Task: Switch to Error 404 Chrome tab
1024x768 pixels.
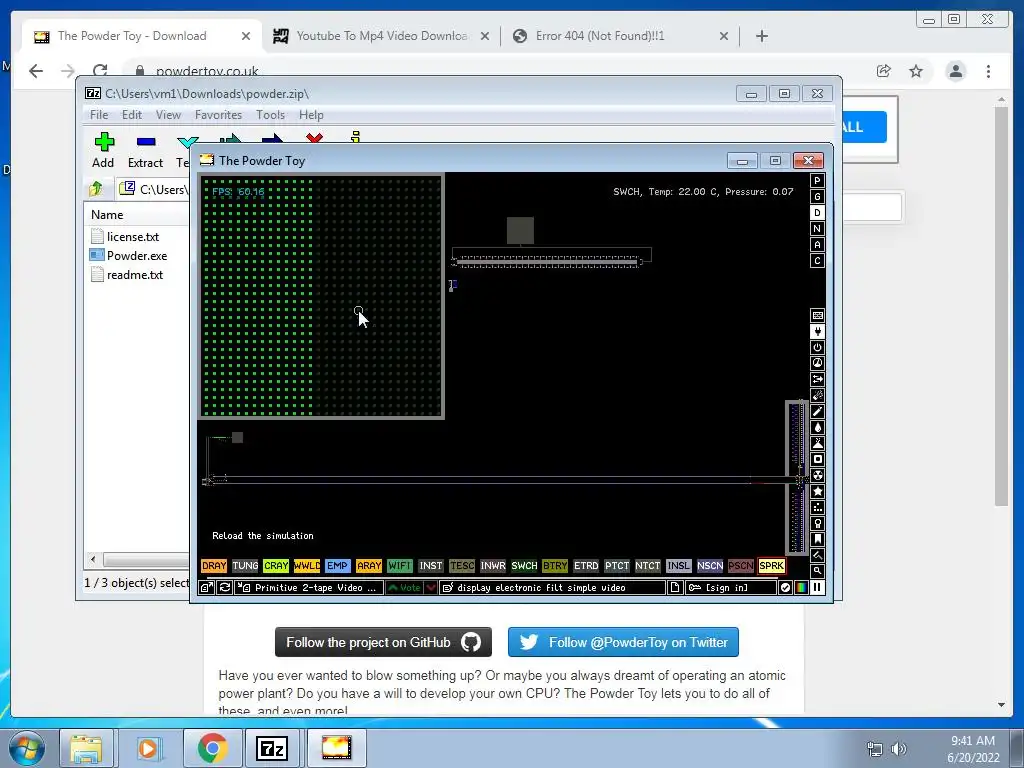Action: 620,36
